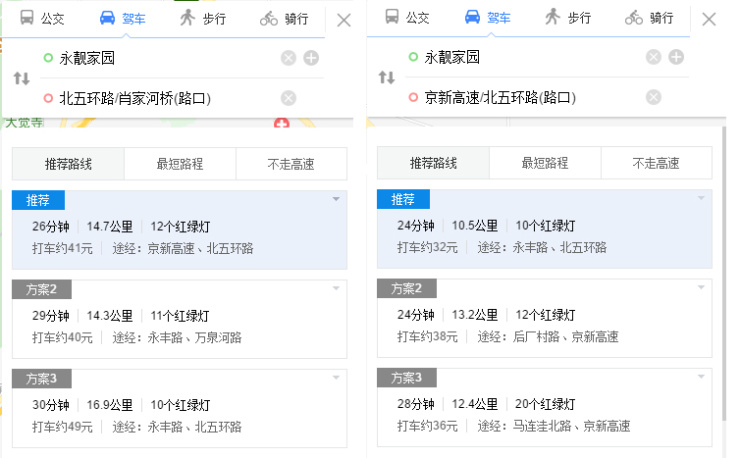Swap start and destination in left panel
This screenshot has height=458, width=740.
coord(21,78)
